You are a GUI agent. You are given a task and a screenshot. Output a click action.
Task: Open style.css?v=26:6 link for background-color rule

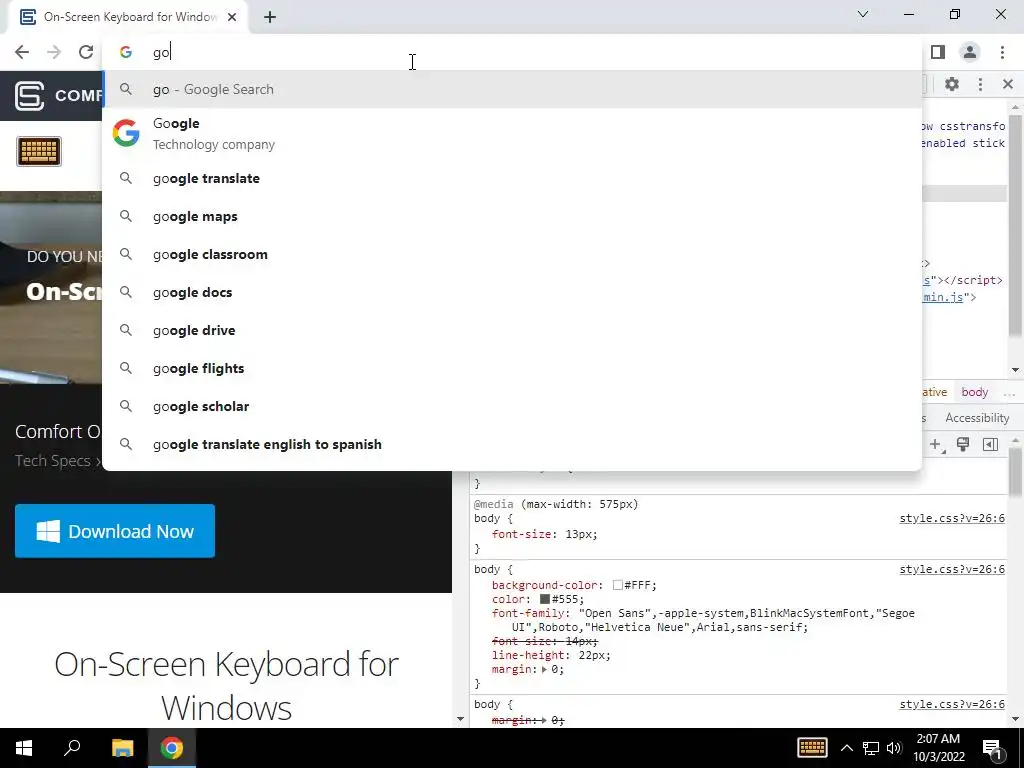click(x=952, y=569)
